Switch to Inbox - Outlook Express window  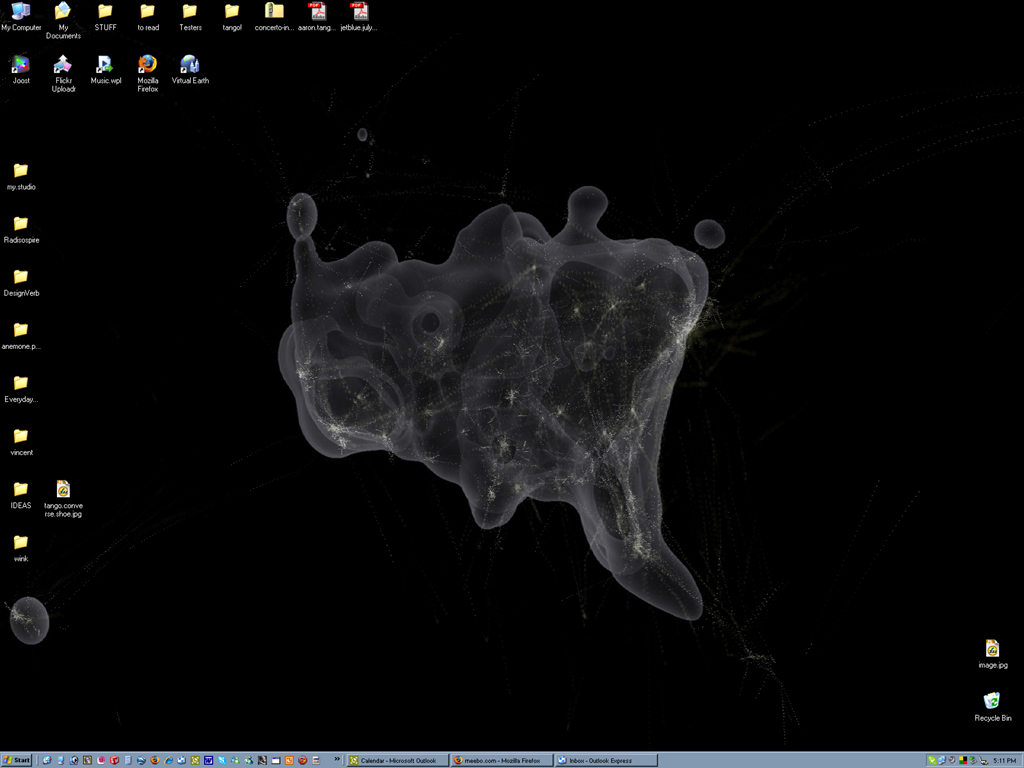[605, 760]
